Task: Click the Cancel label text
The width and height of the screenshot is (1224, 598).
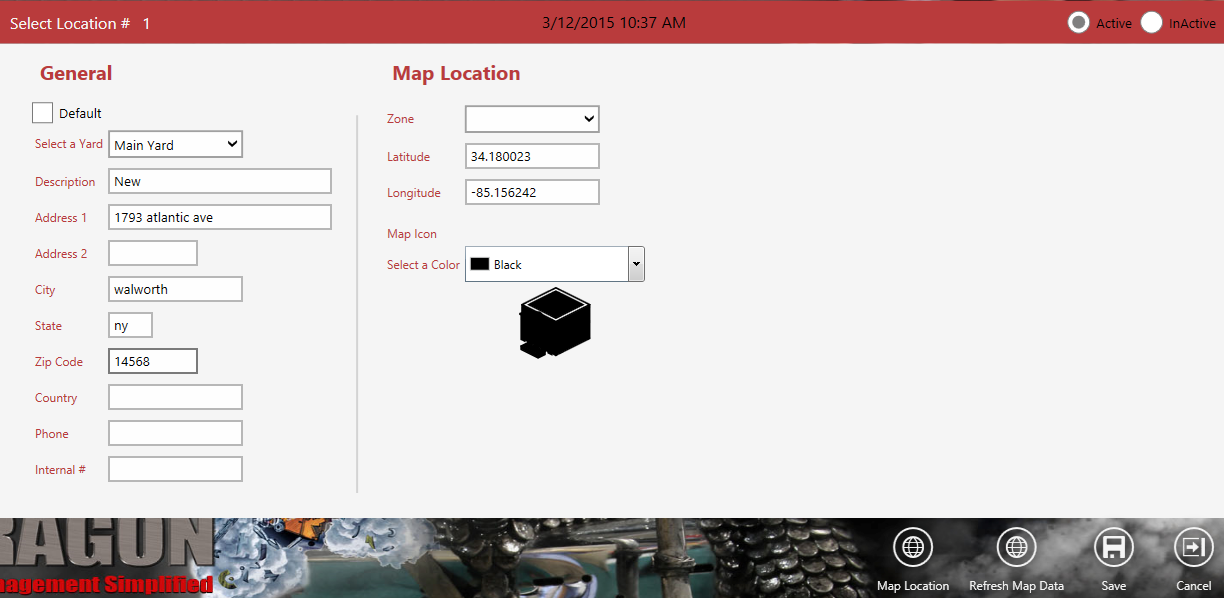Action: 1194,586
